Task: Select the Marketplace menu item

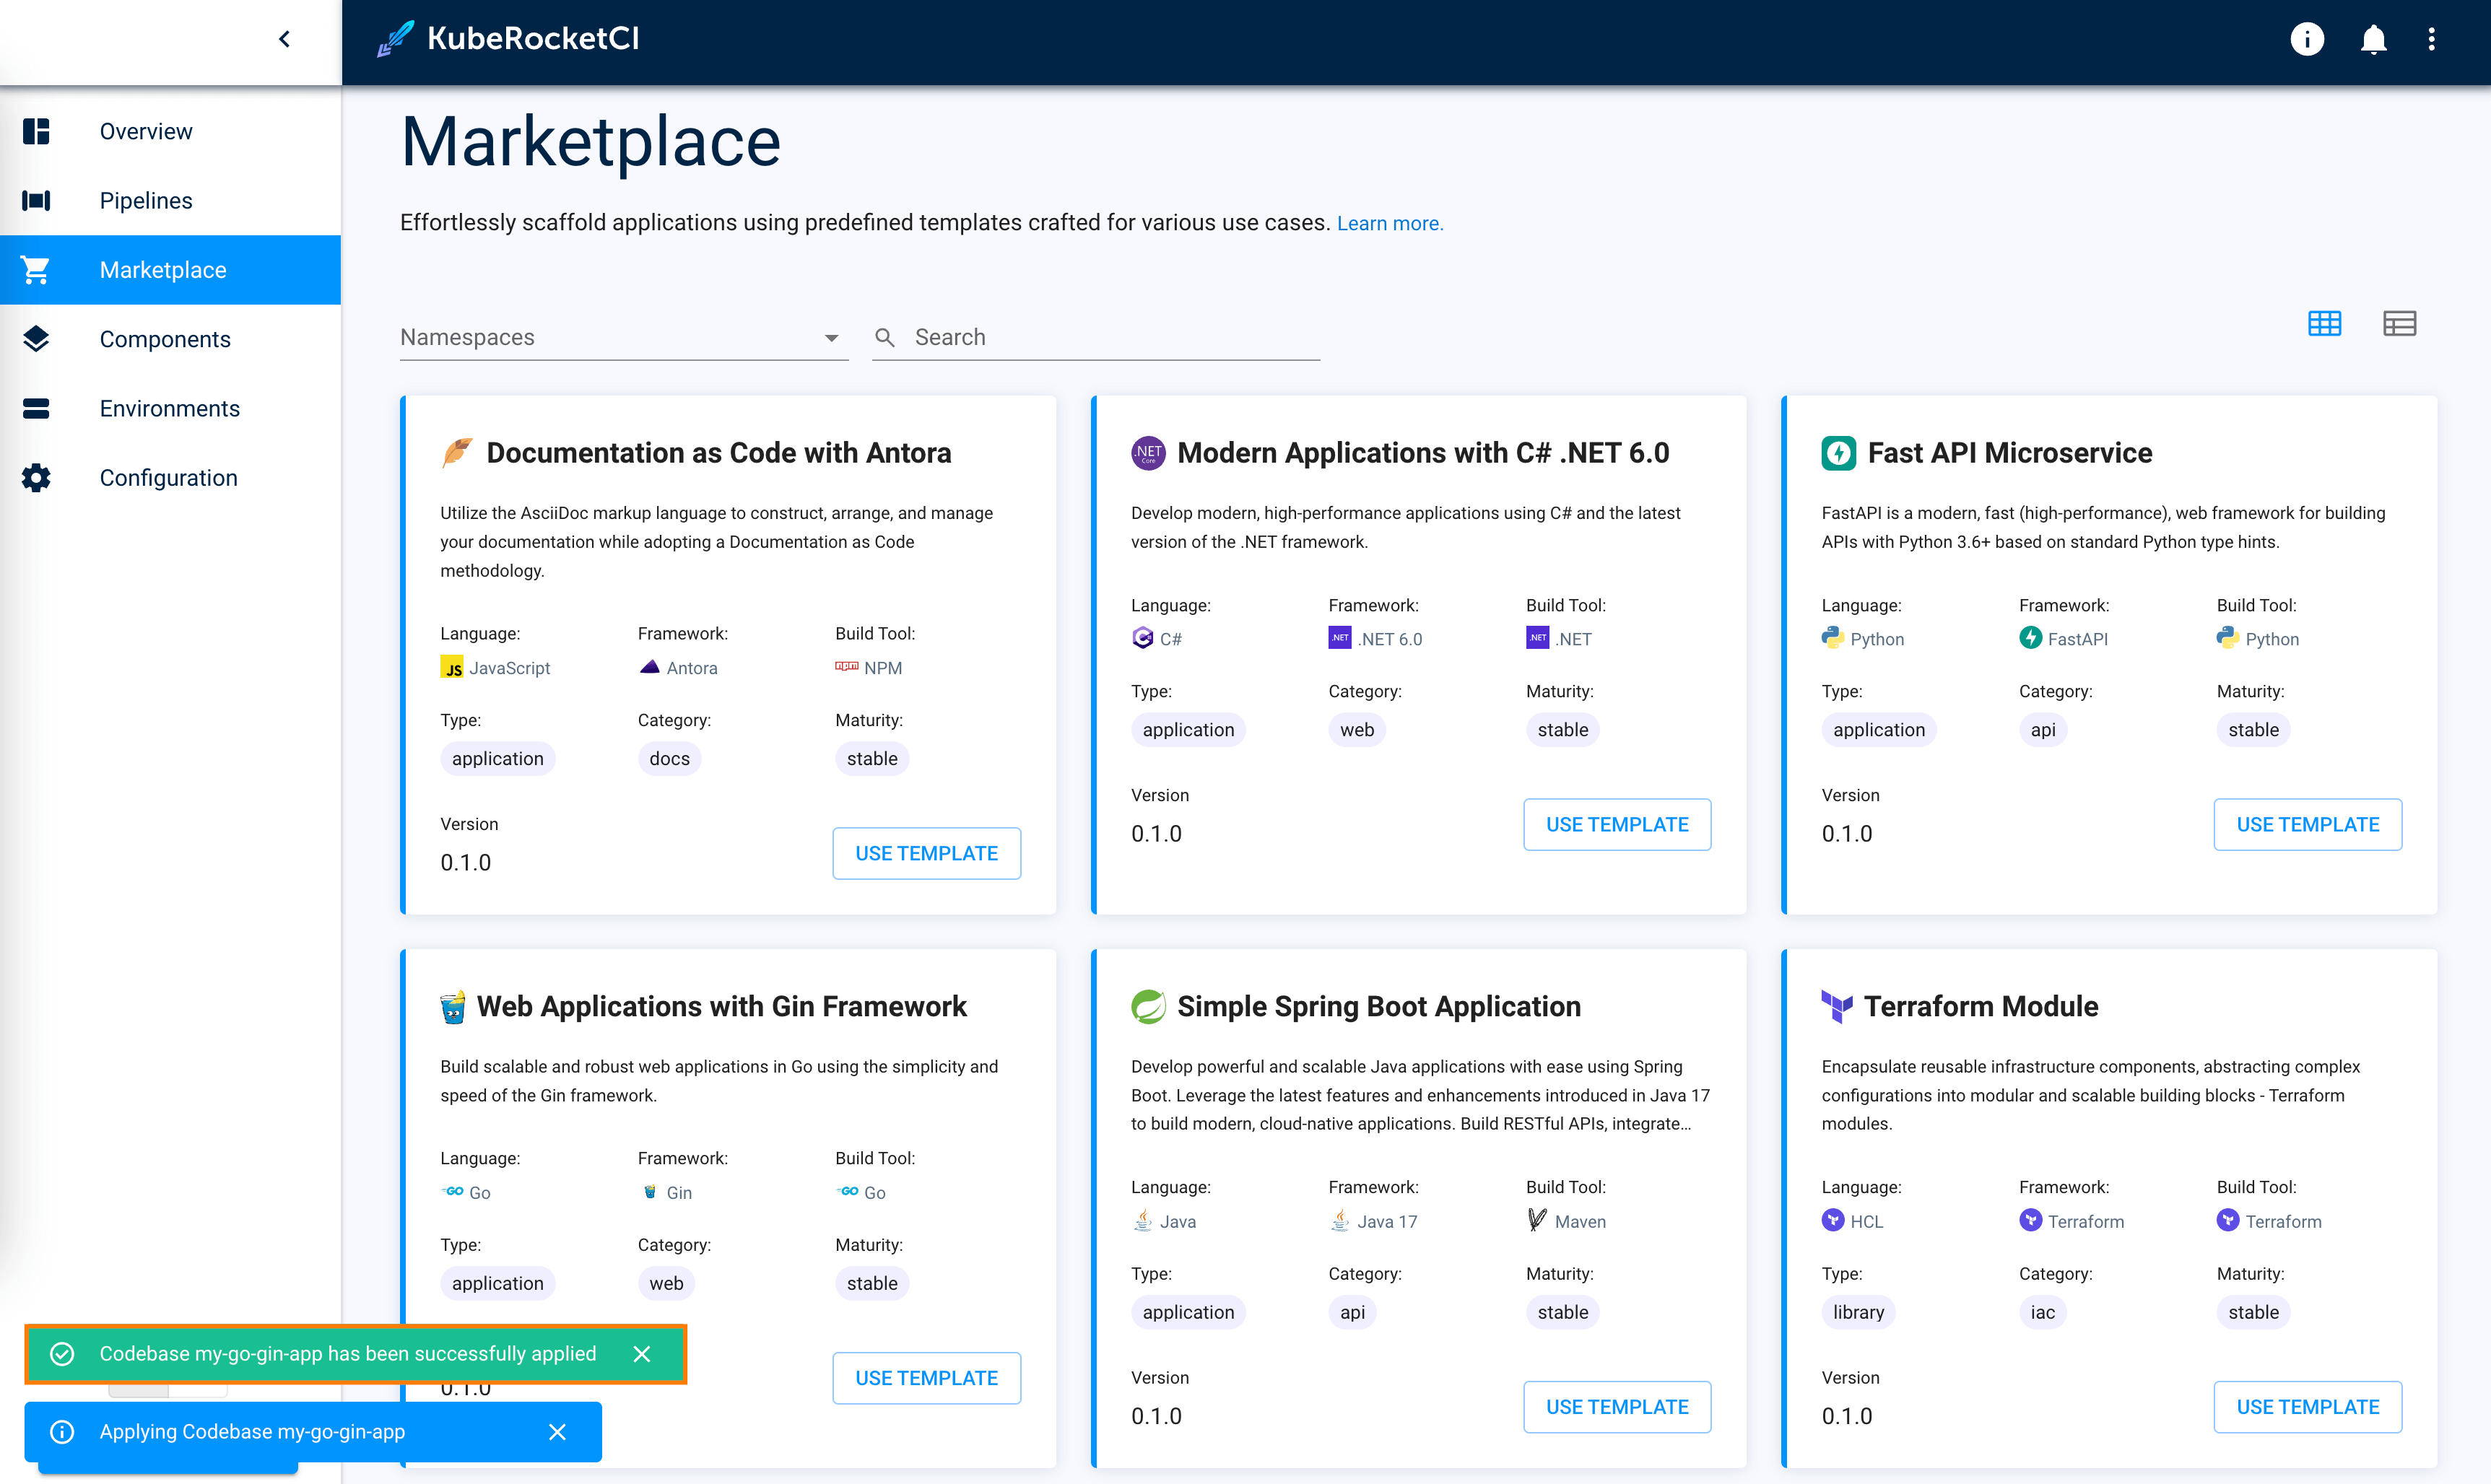Action: tap(170, 269)
